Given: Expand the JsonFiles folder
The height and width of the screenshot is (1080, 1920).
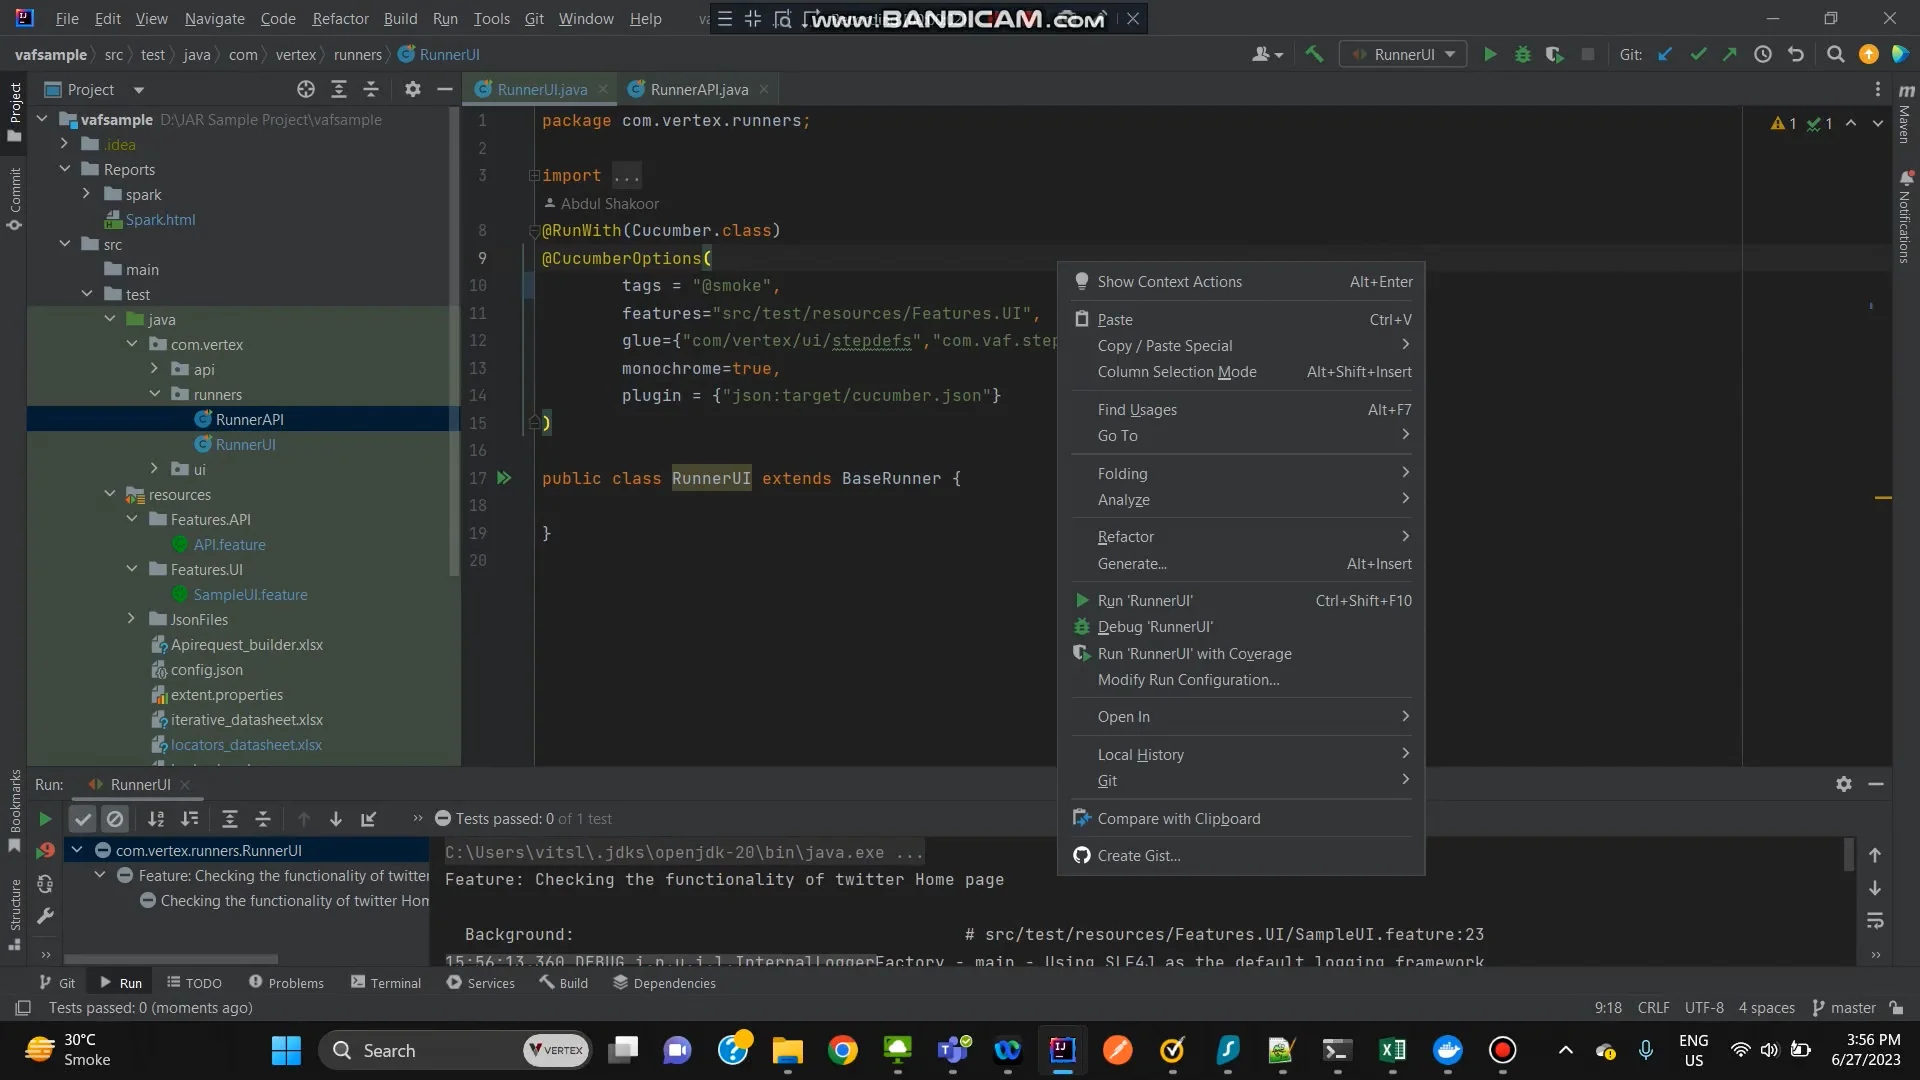Looking at the screenshot, I should 131,619.
